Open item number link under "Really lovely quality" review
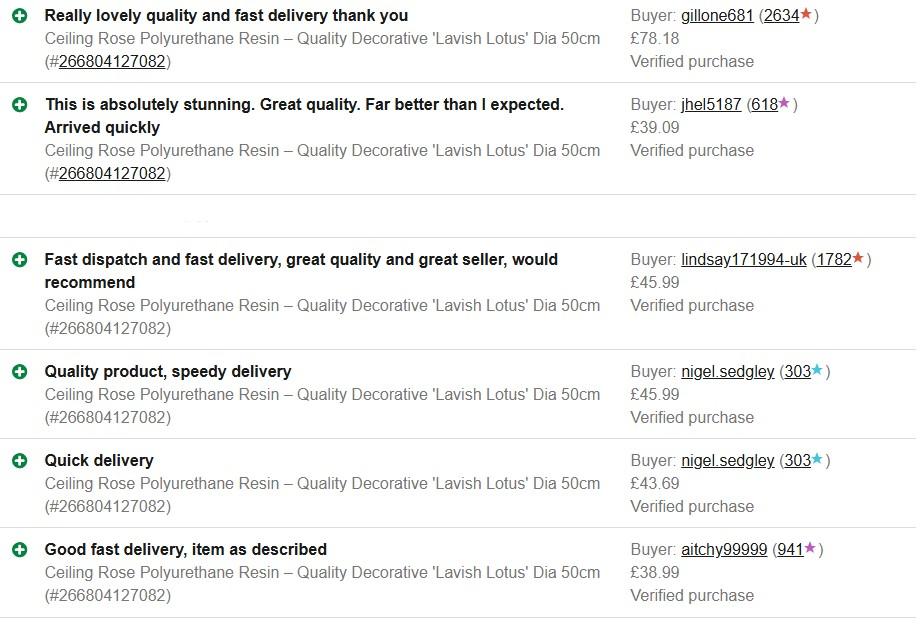This screenshot has width=921, height=626. (112, 62)
